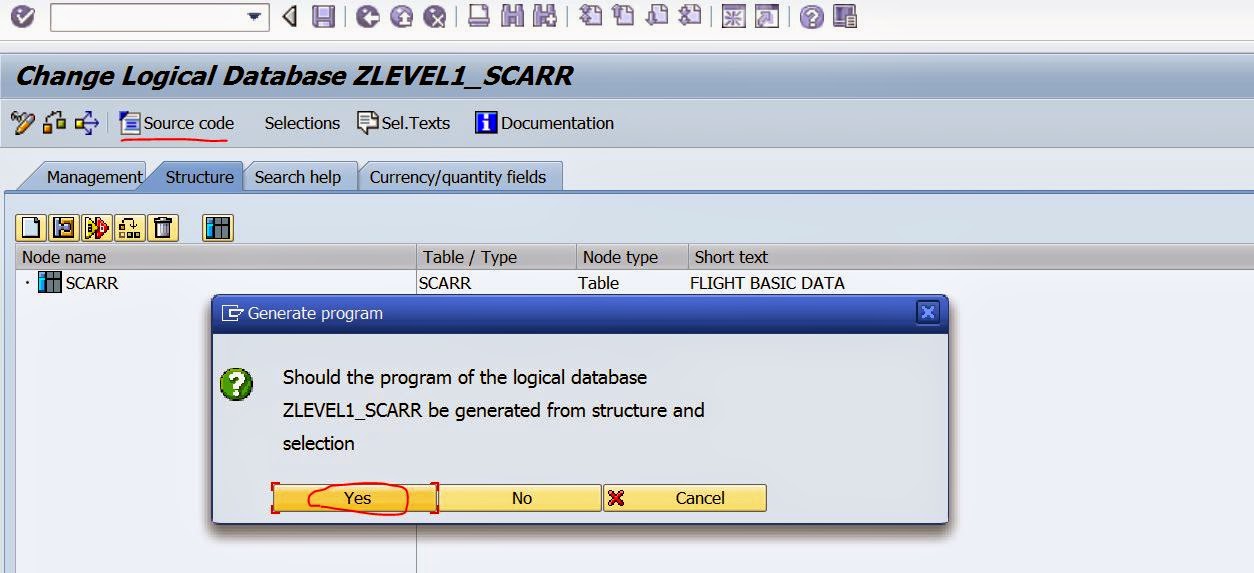Click the Display/Change pencil icon
Screen dimensions: 1254x573
point(23,123)
